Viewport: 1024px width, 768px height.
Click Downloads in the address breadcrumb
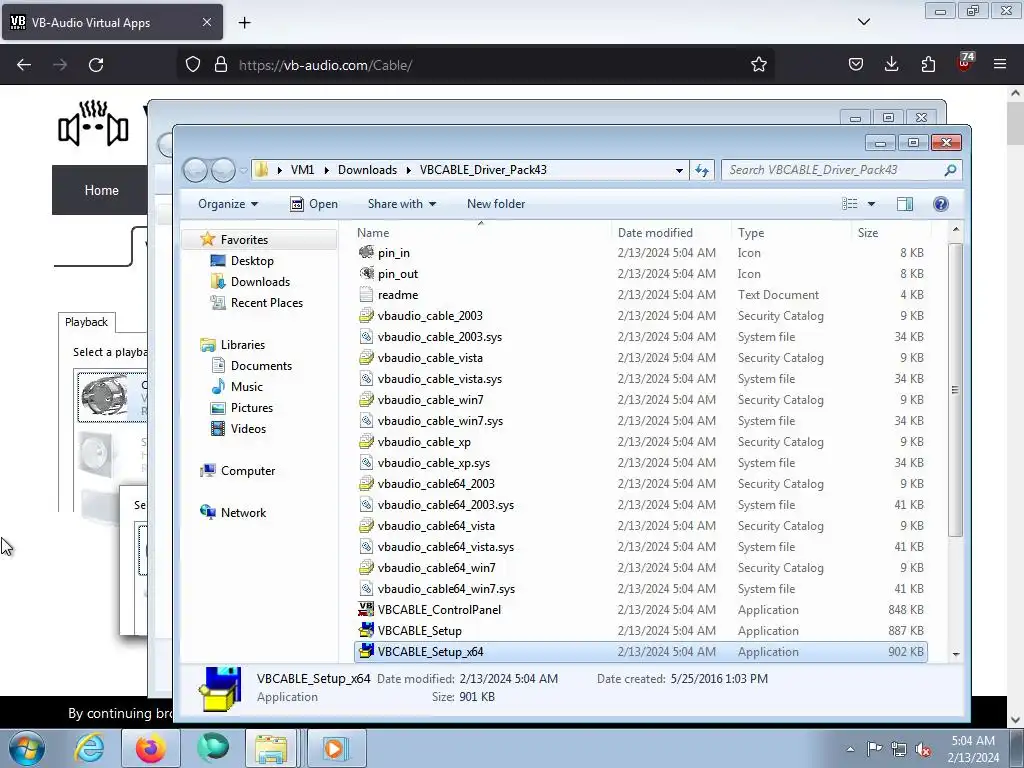pos(367,170)
